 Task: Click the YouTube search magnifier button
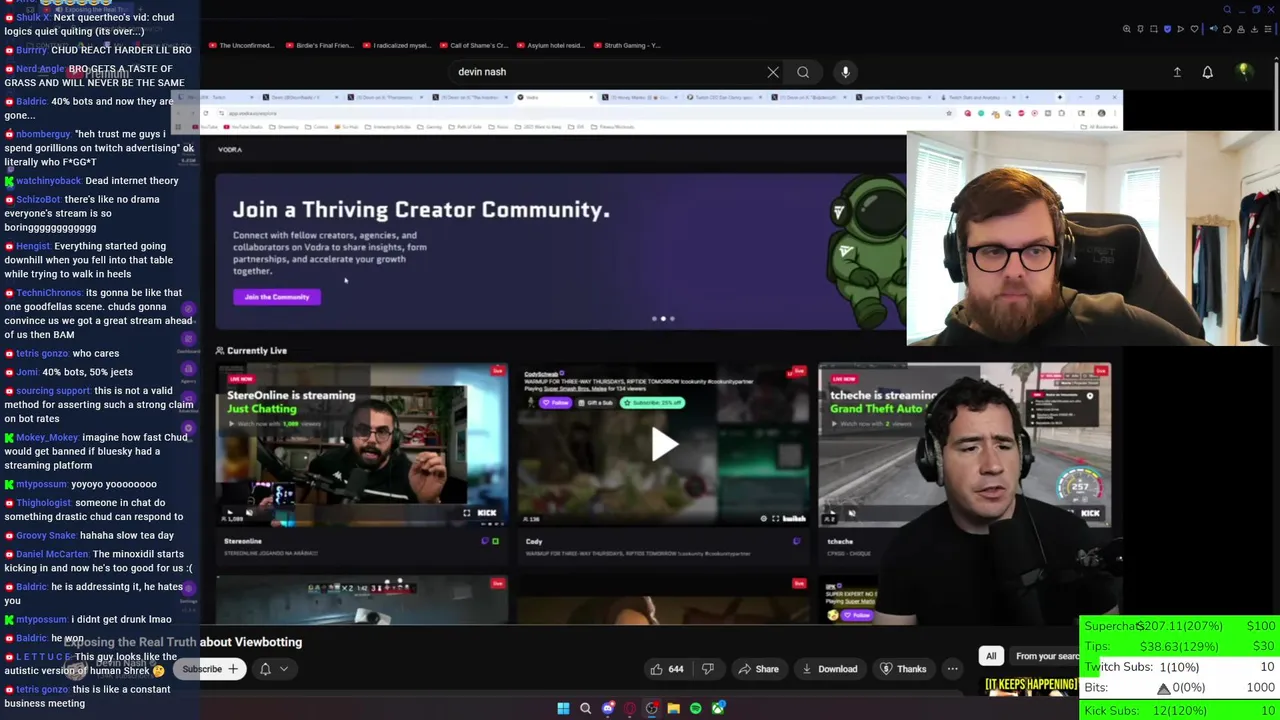pos(803,72)
